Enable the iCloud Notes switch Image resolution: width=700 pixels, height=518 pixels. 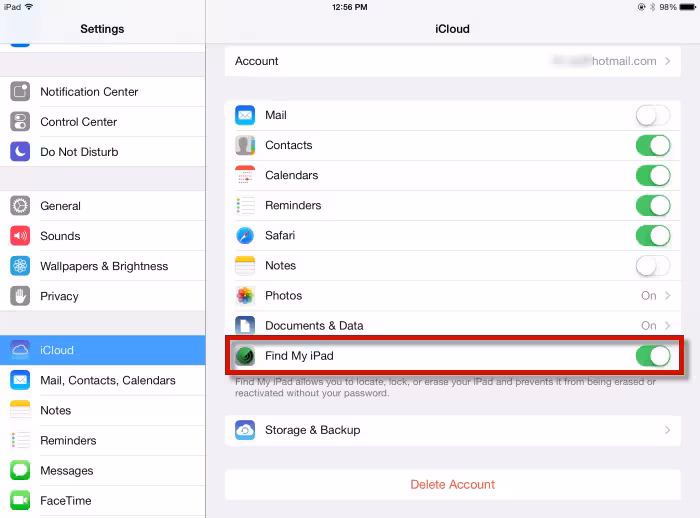click(x=653, y=266)
